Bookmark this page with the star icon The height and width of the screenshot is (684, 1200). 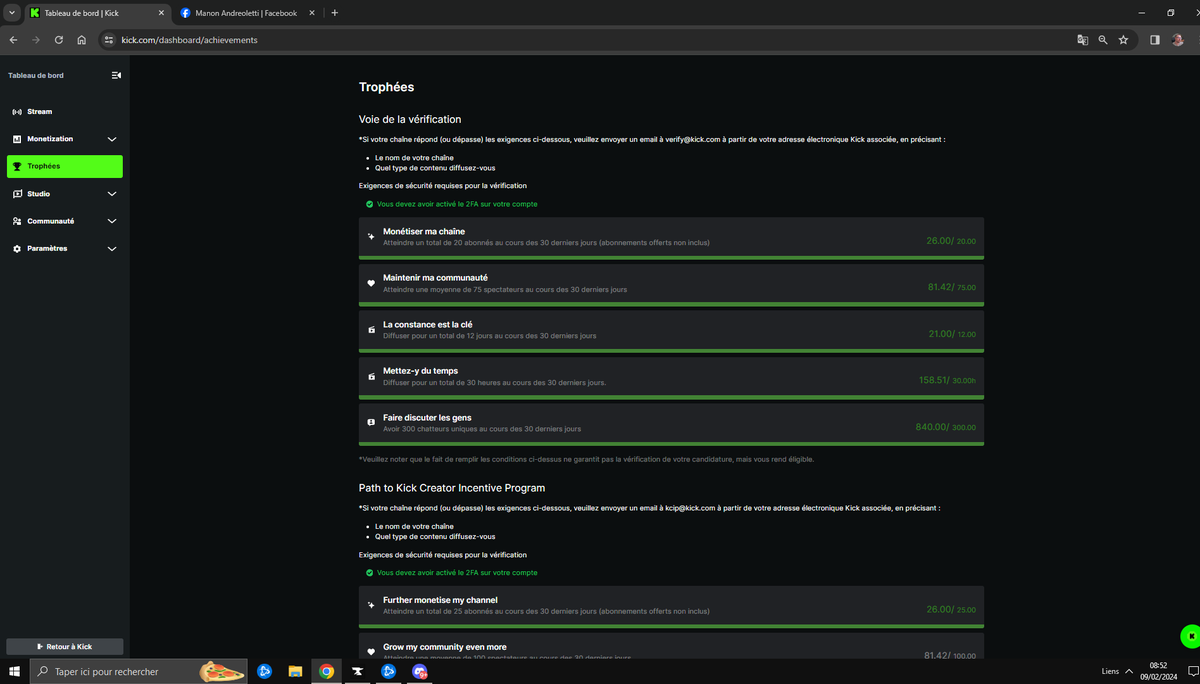coord(1124,40)
